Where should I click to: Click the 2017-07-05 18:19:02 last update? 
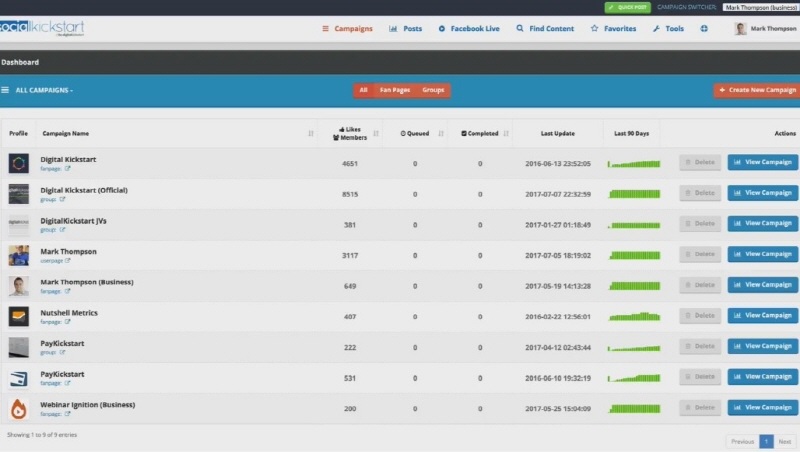click(558, 255)
